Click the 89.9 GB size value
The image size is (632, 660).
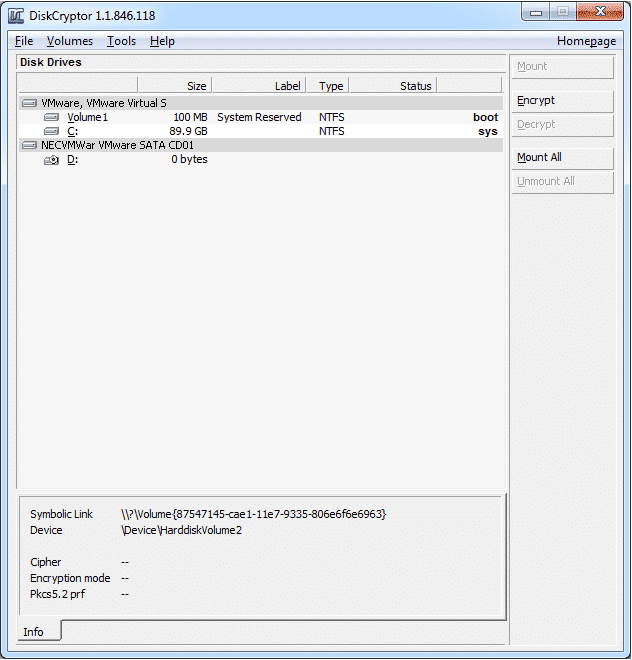pos(188,131)
